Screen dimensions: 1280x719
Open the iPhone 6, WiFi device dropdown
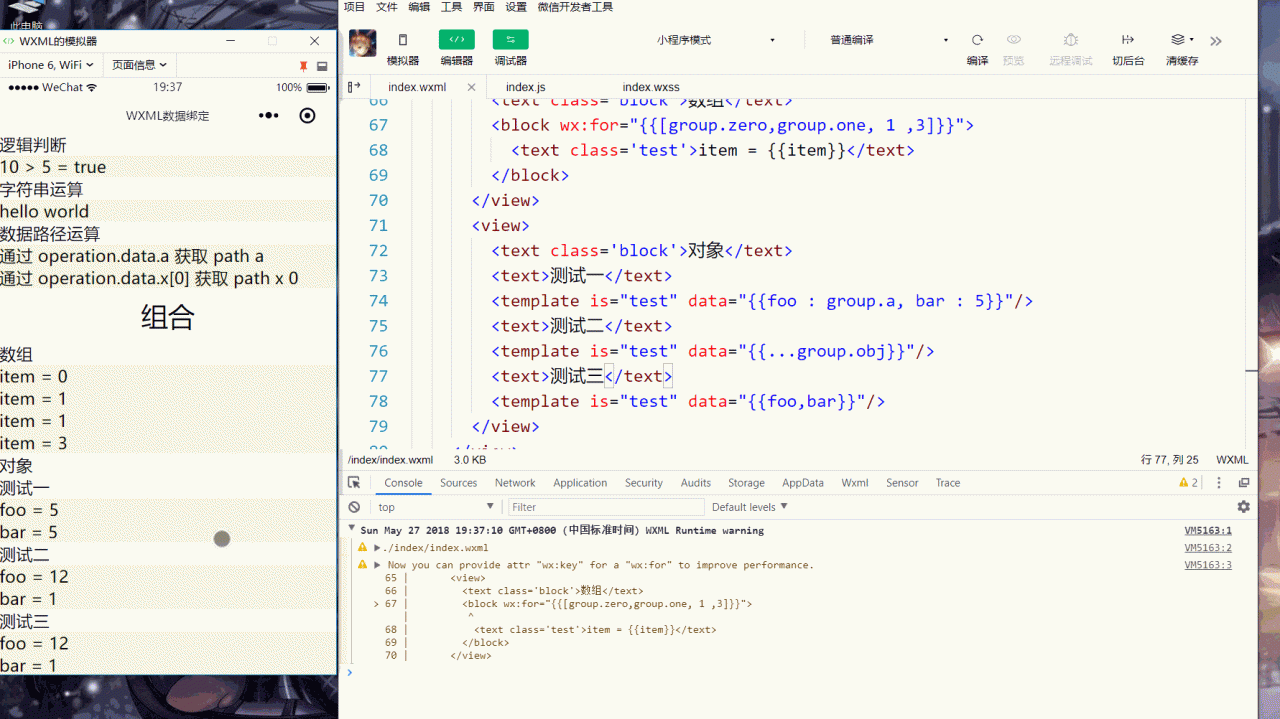click(50, 65)
